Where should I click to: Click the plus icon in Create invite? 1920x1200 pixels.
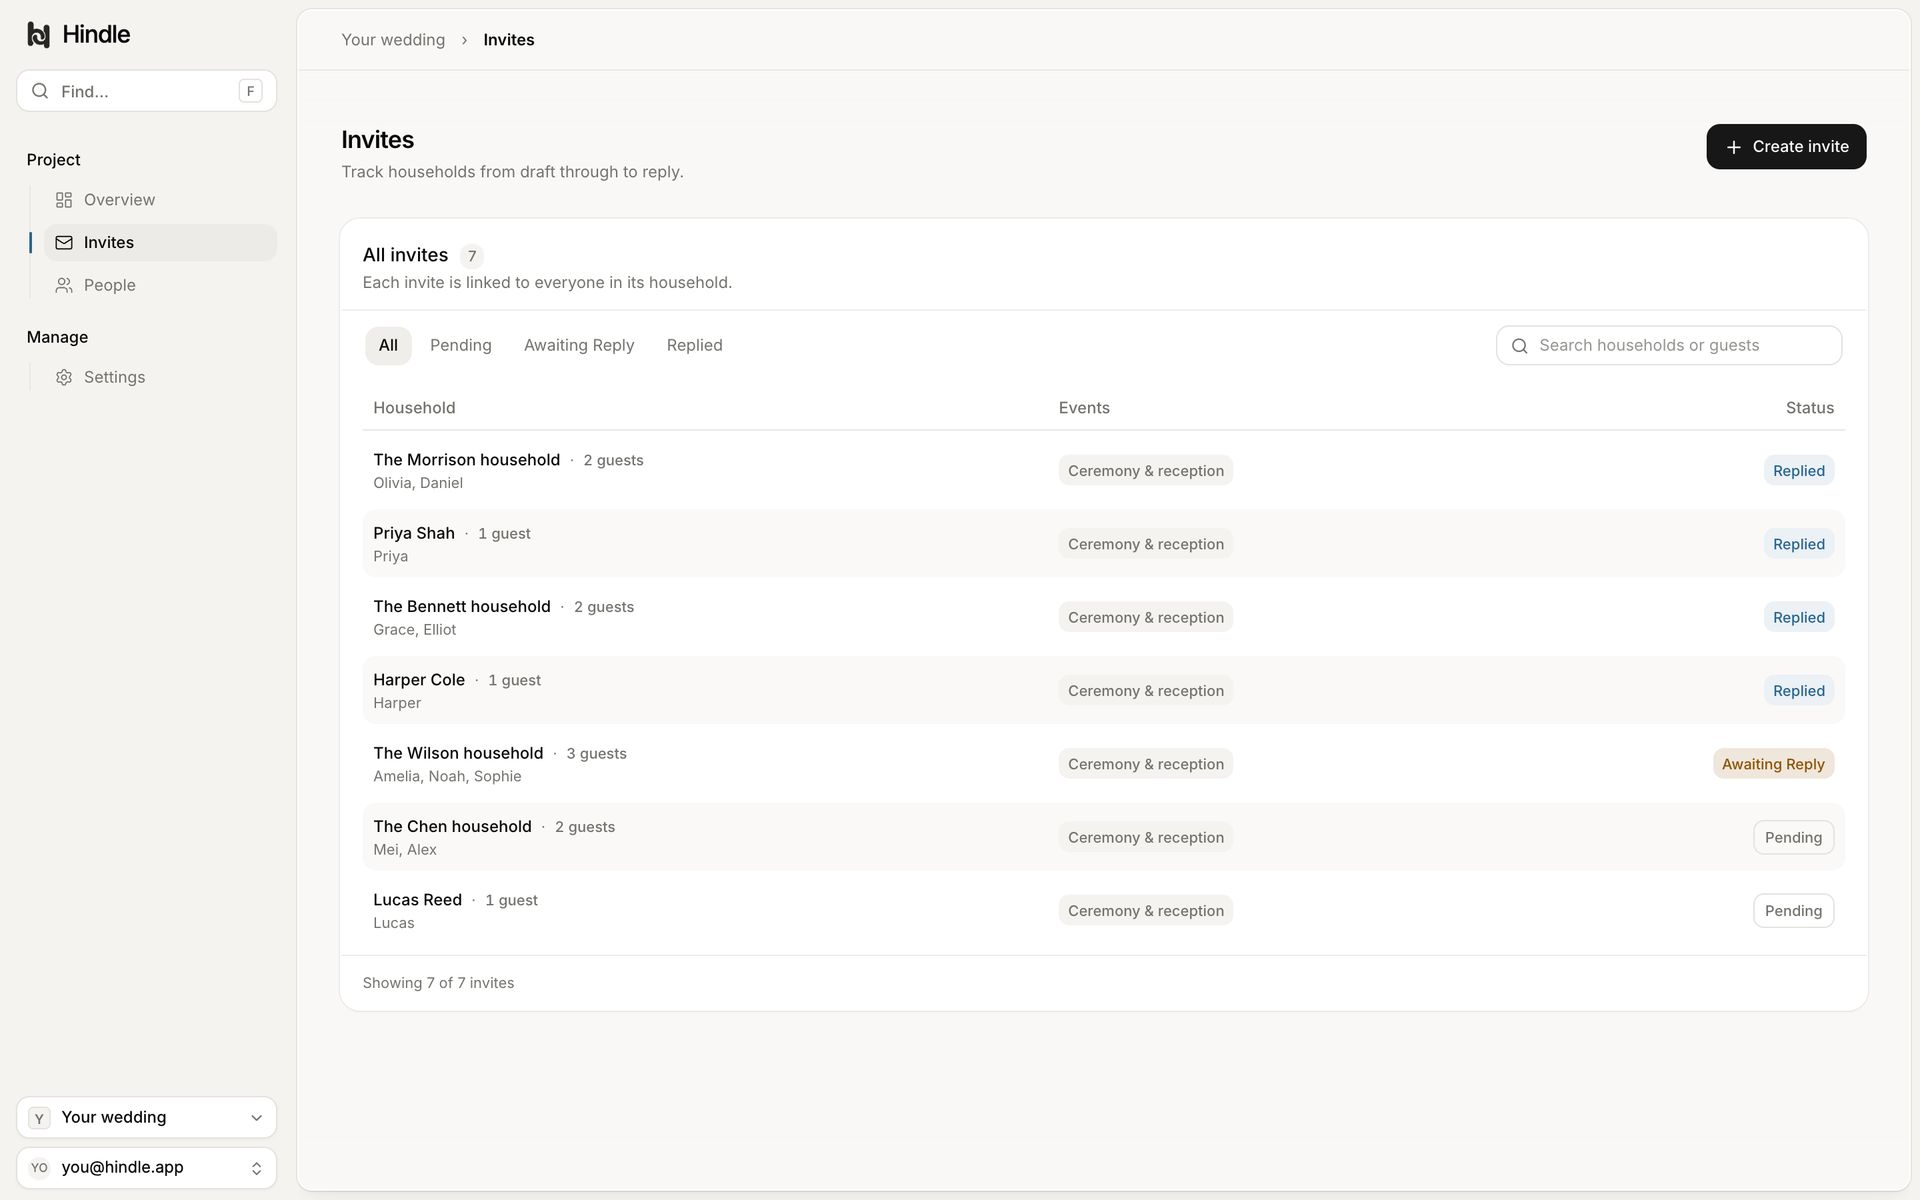(1734, 147)
